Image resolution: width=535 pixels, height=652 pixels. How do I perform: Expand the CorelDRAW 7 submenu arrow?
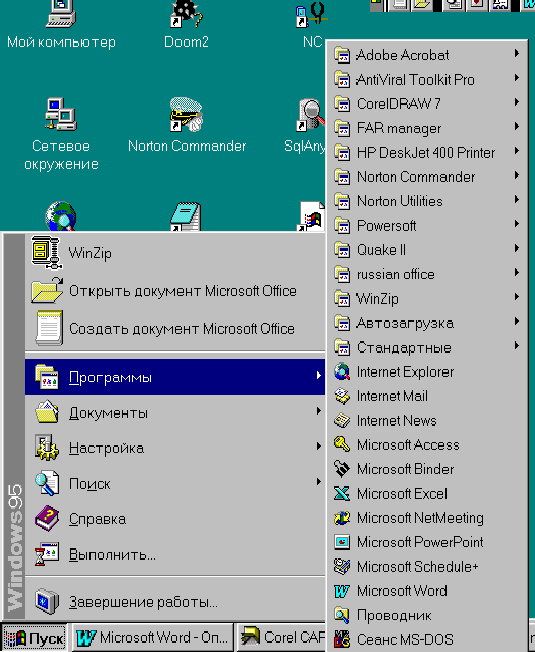tap(517, 102)
